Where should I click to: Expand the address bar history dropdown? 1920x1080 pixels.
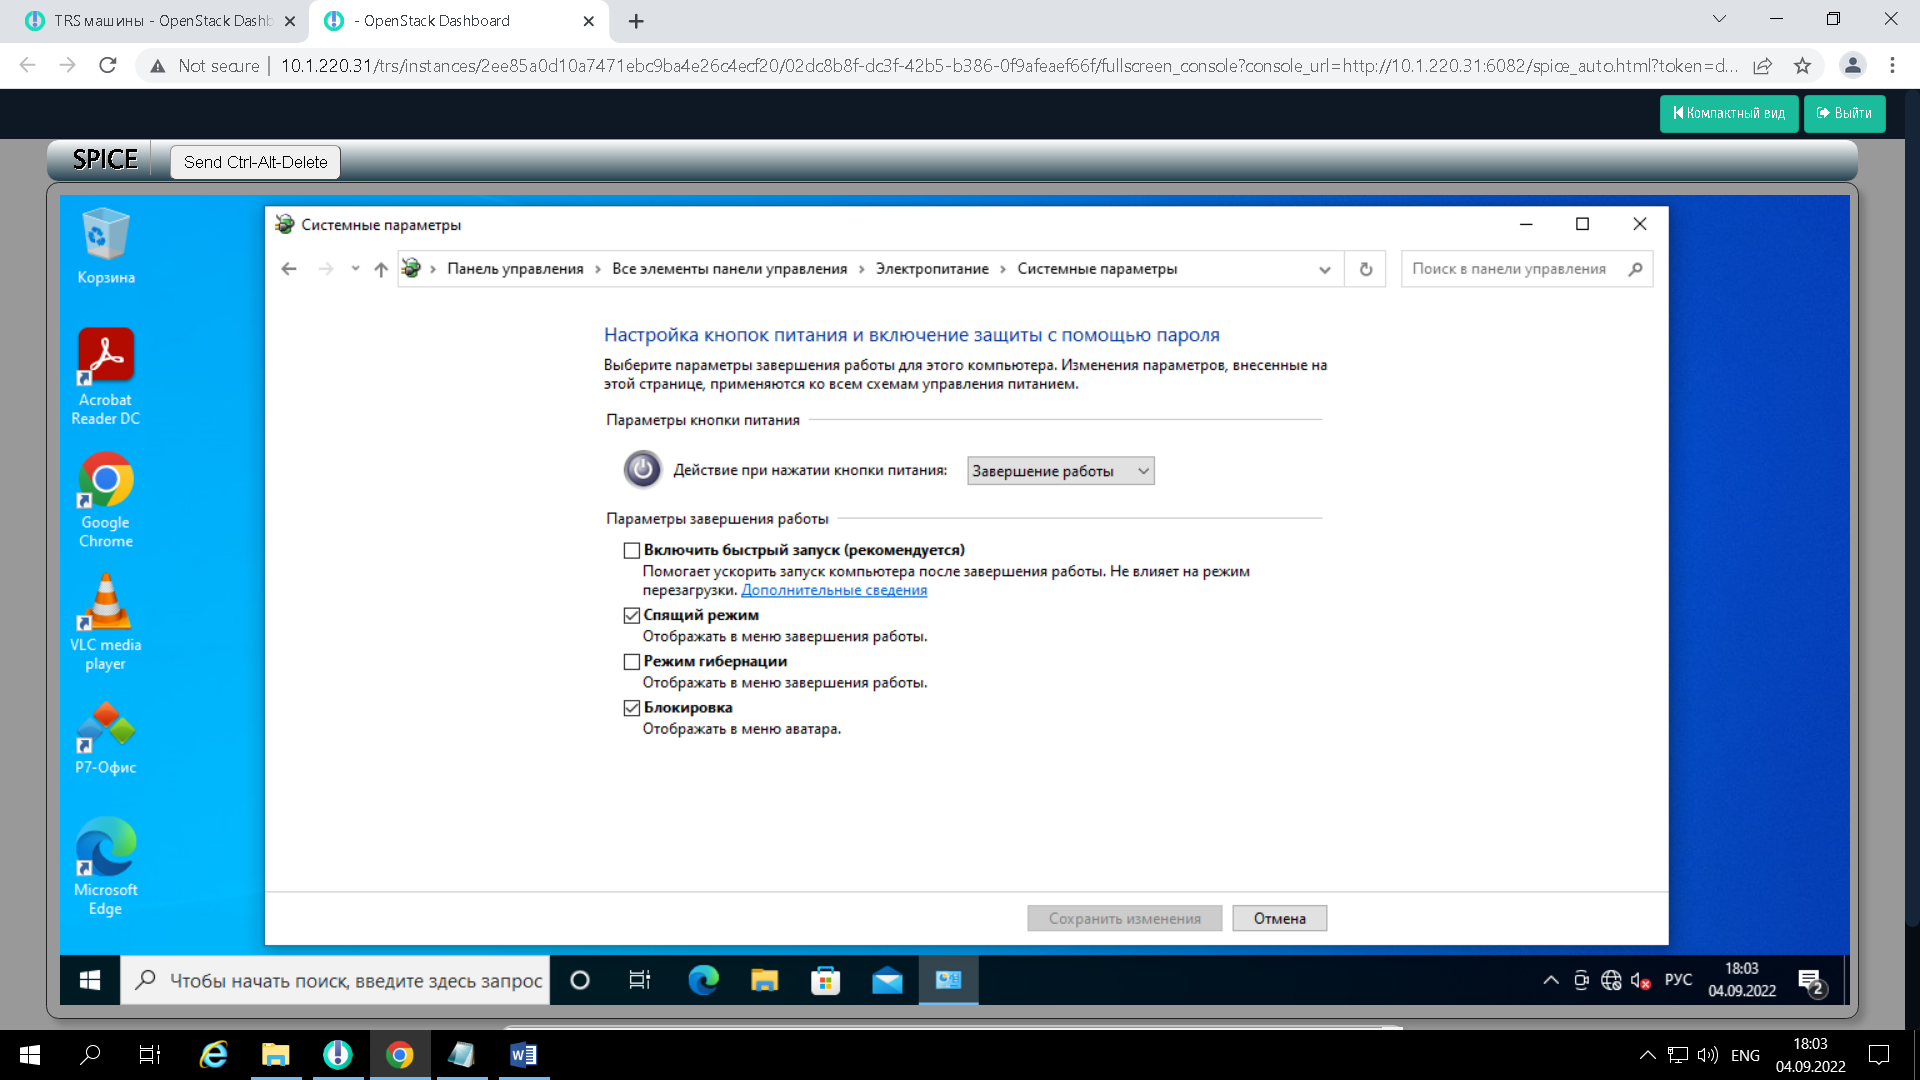point(1324,269)
